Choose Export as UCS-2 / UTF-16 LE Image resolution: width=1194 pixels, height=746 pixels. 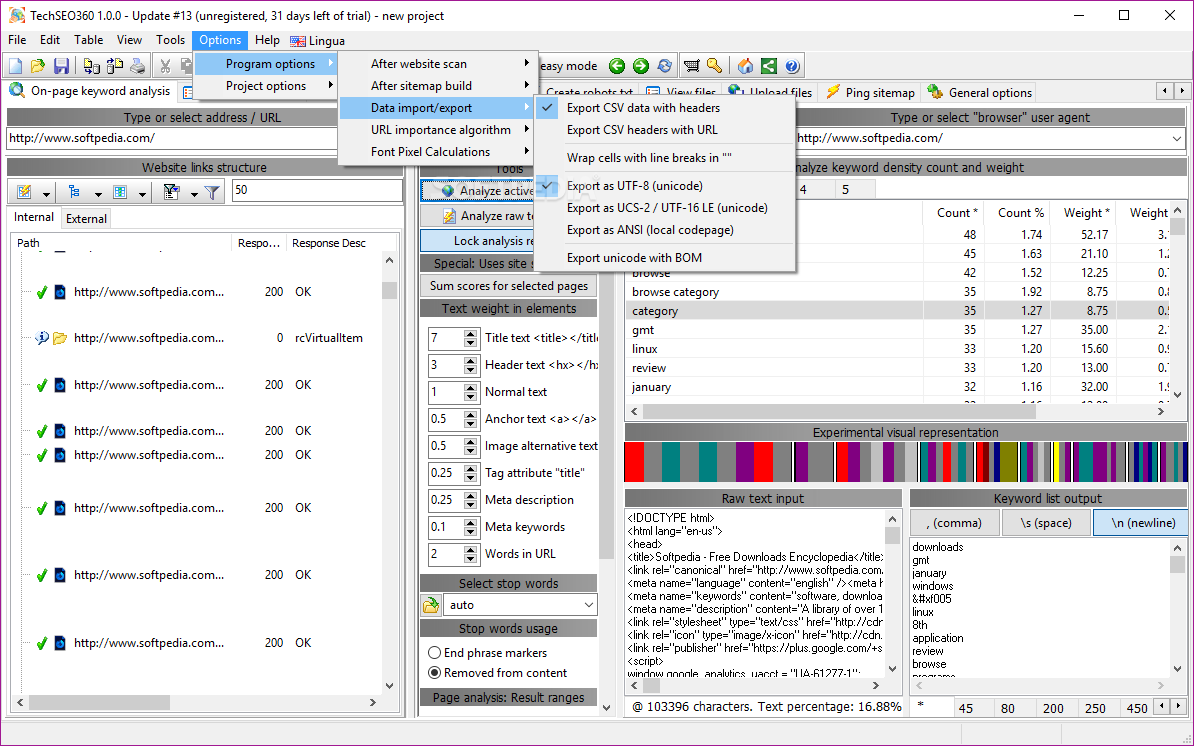tap(666, 208)
